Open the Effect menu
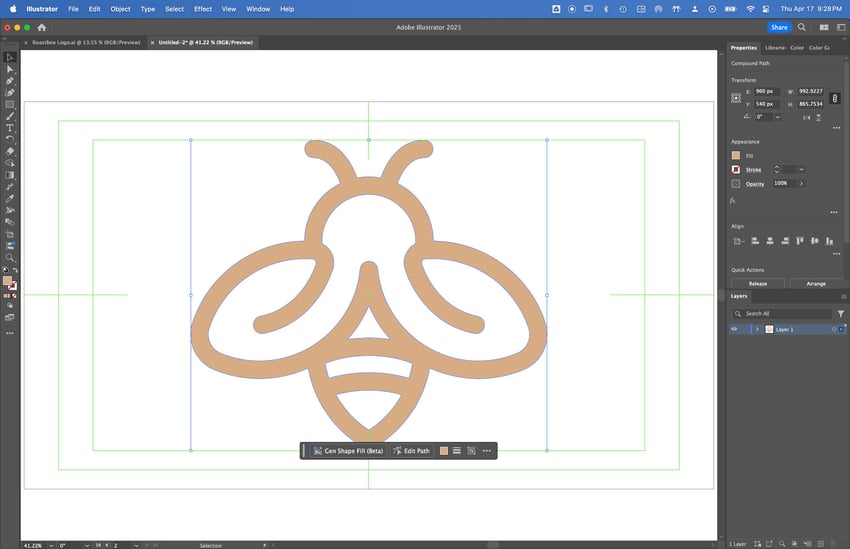 pos(203,9)
